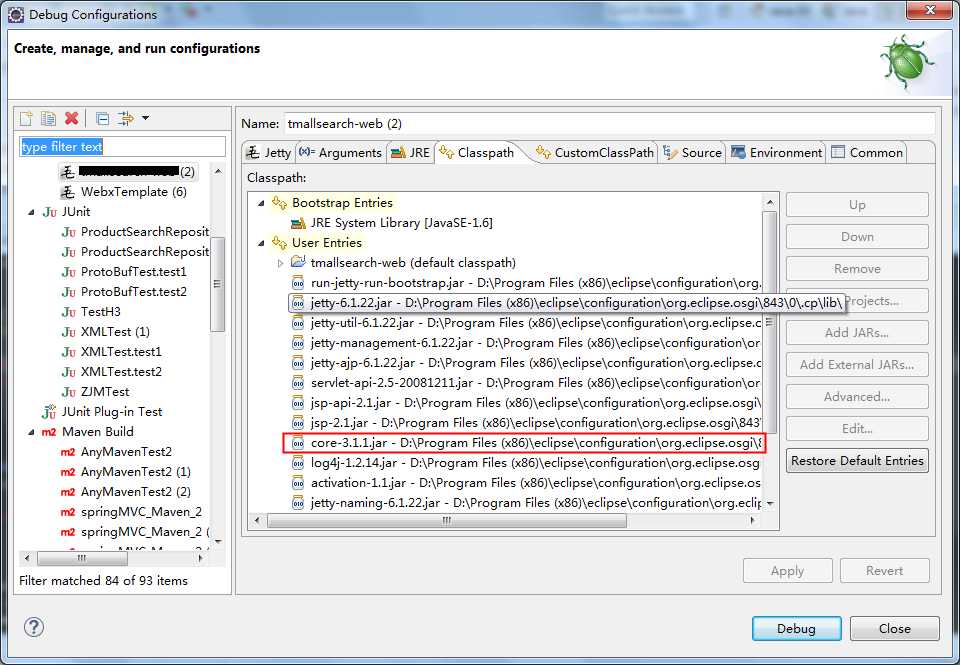Select ProtoBufTest.test1 configuration
This screenshot has height=665, width=960.
(133, 272)
